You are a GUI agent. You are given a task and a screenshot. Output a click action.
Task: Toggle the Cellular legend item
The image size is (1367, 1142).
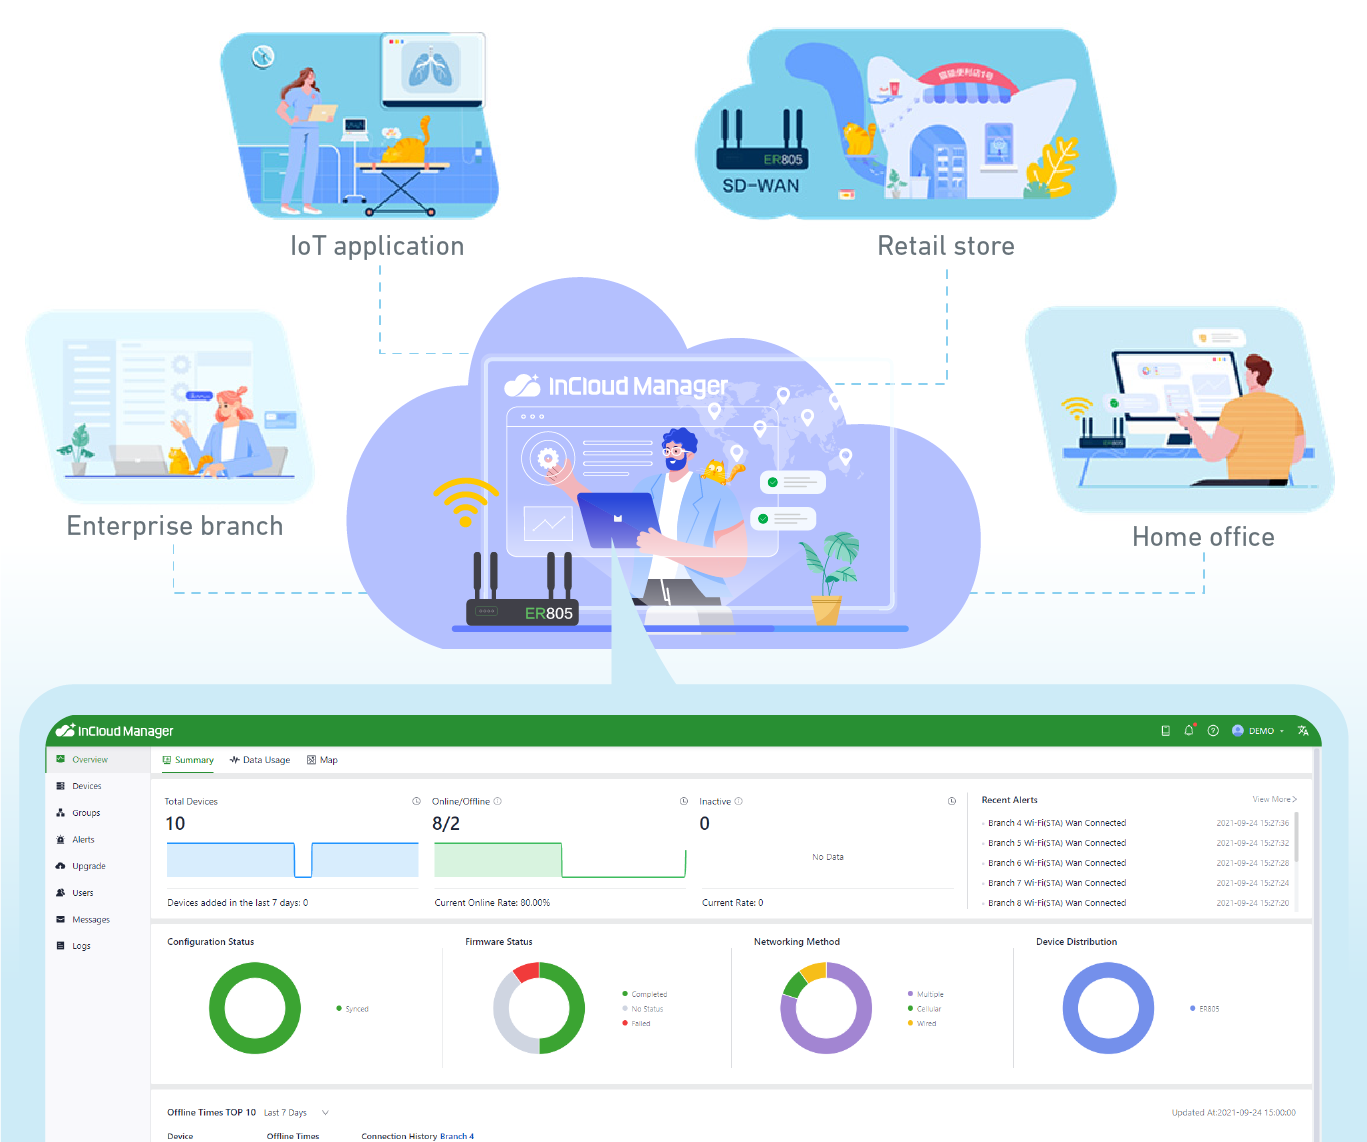pos(924,1009)
